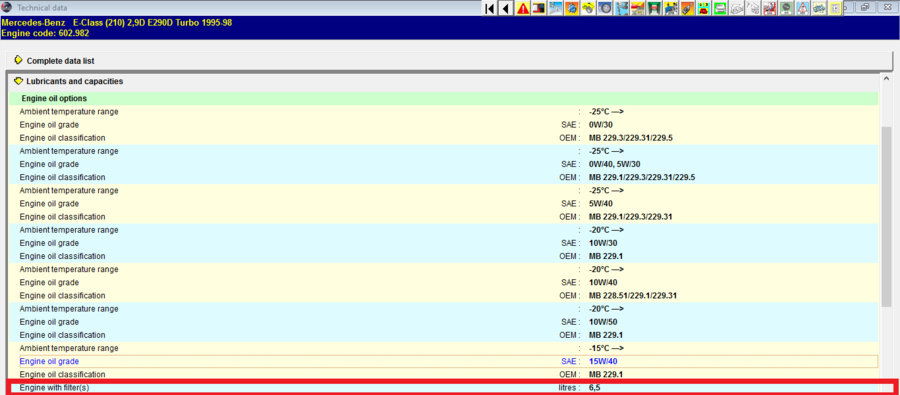Select the Engine with filter(s) row label

coord(54,388)
